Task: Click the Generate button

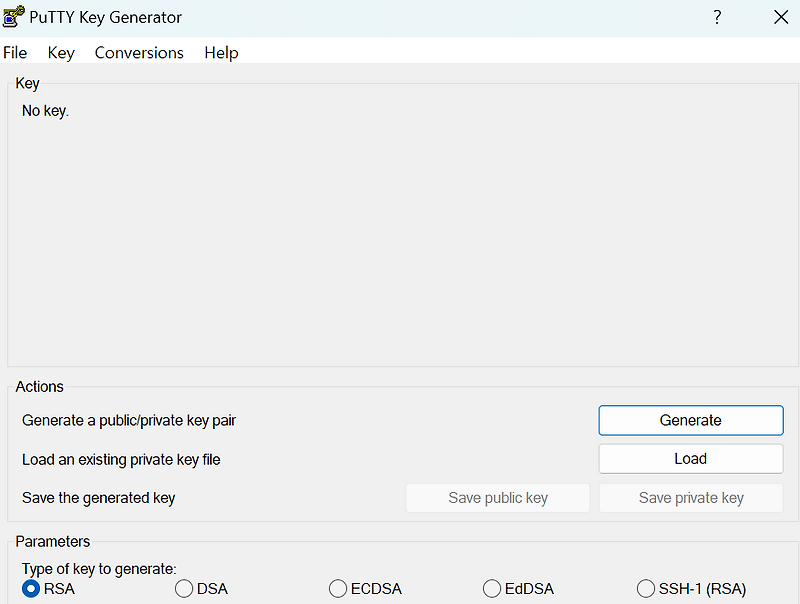Action: (x=690, y=420)
